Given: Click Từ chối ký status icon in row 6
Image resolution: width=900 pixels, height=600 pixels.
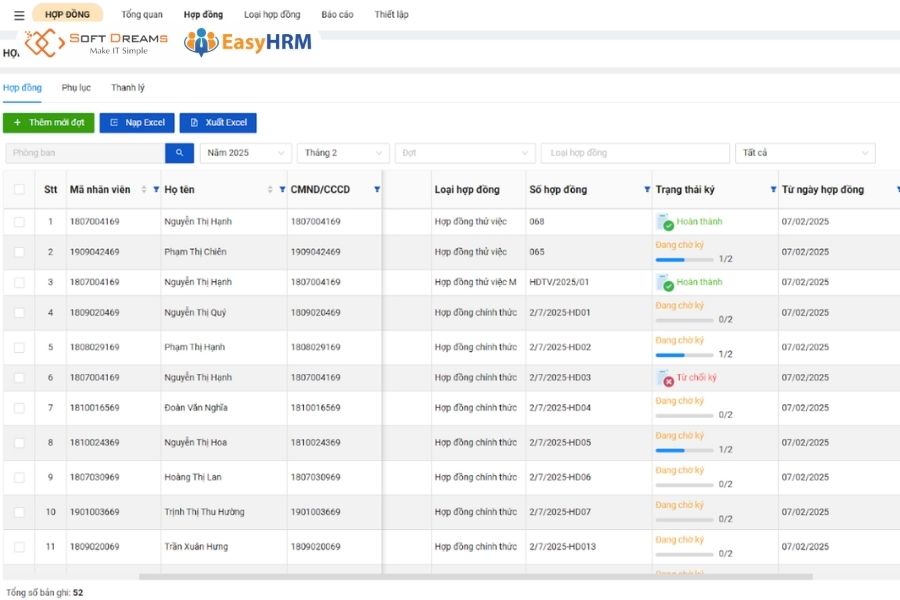Looking at the screenshot, I should 665,378.
